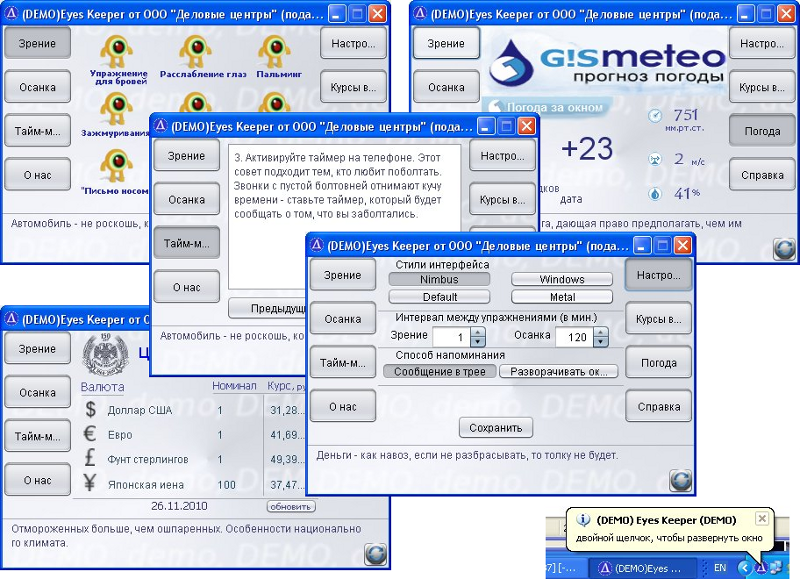The image size is (800, 579).
Task: Show hidden tray icons arrow
Action: pyautogui.click(x=744, y=567)
